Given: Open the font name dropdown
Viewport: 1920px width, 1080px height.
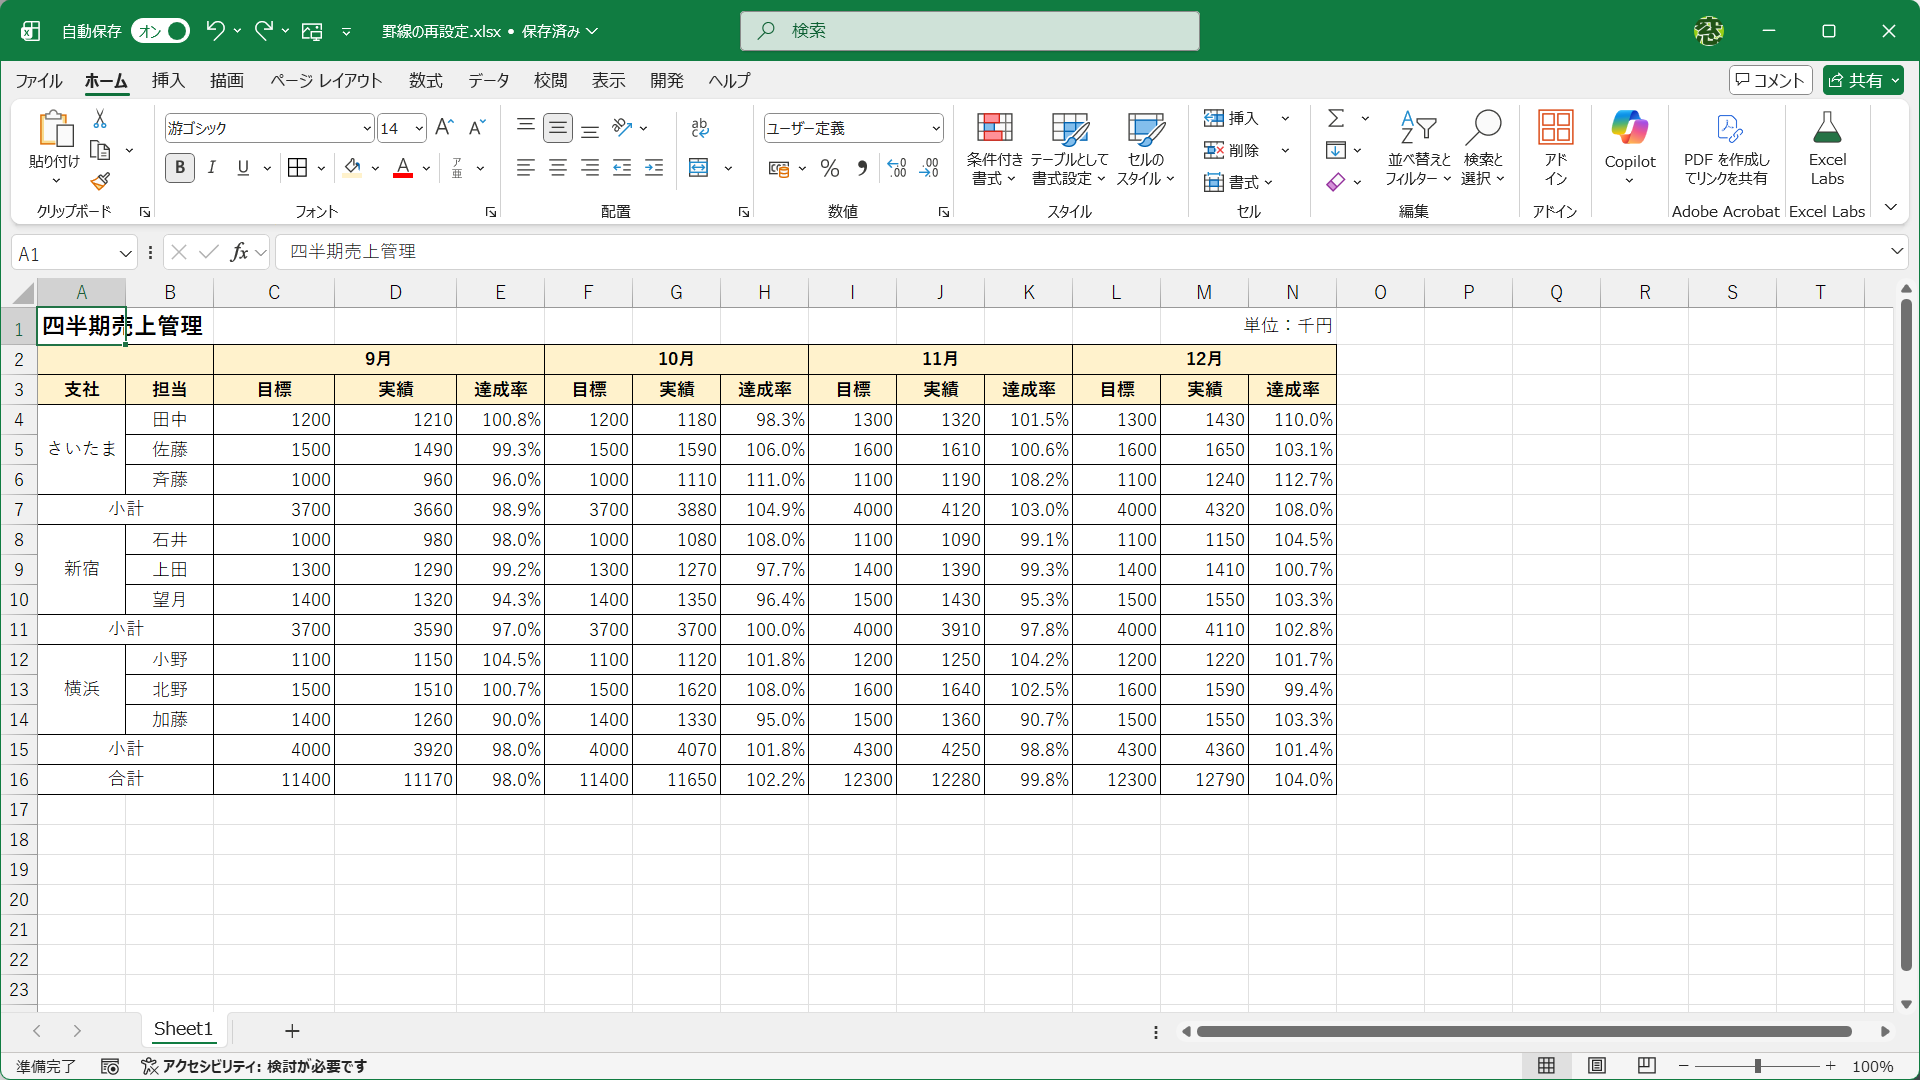Looking at the screenshot, I should [367, 129].
